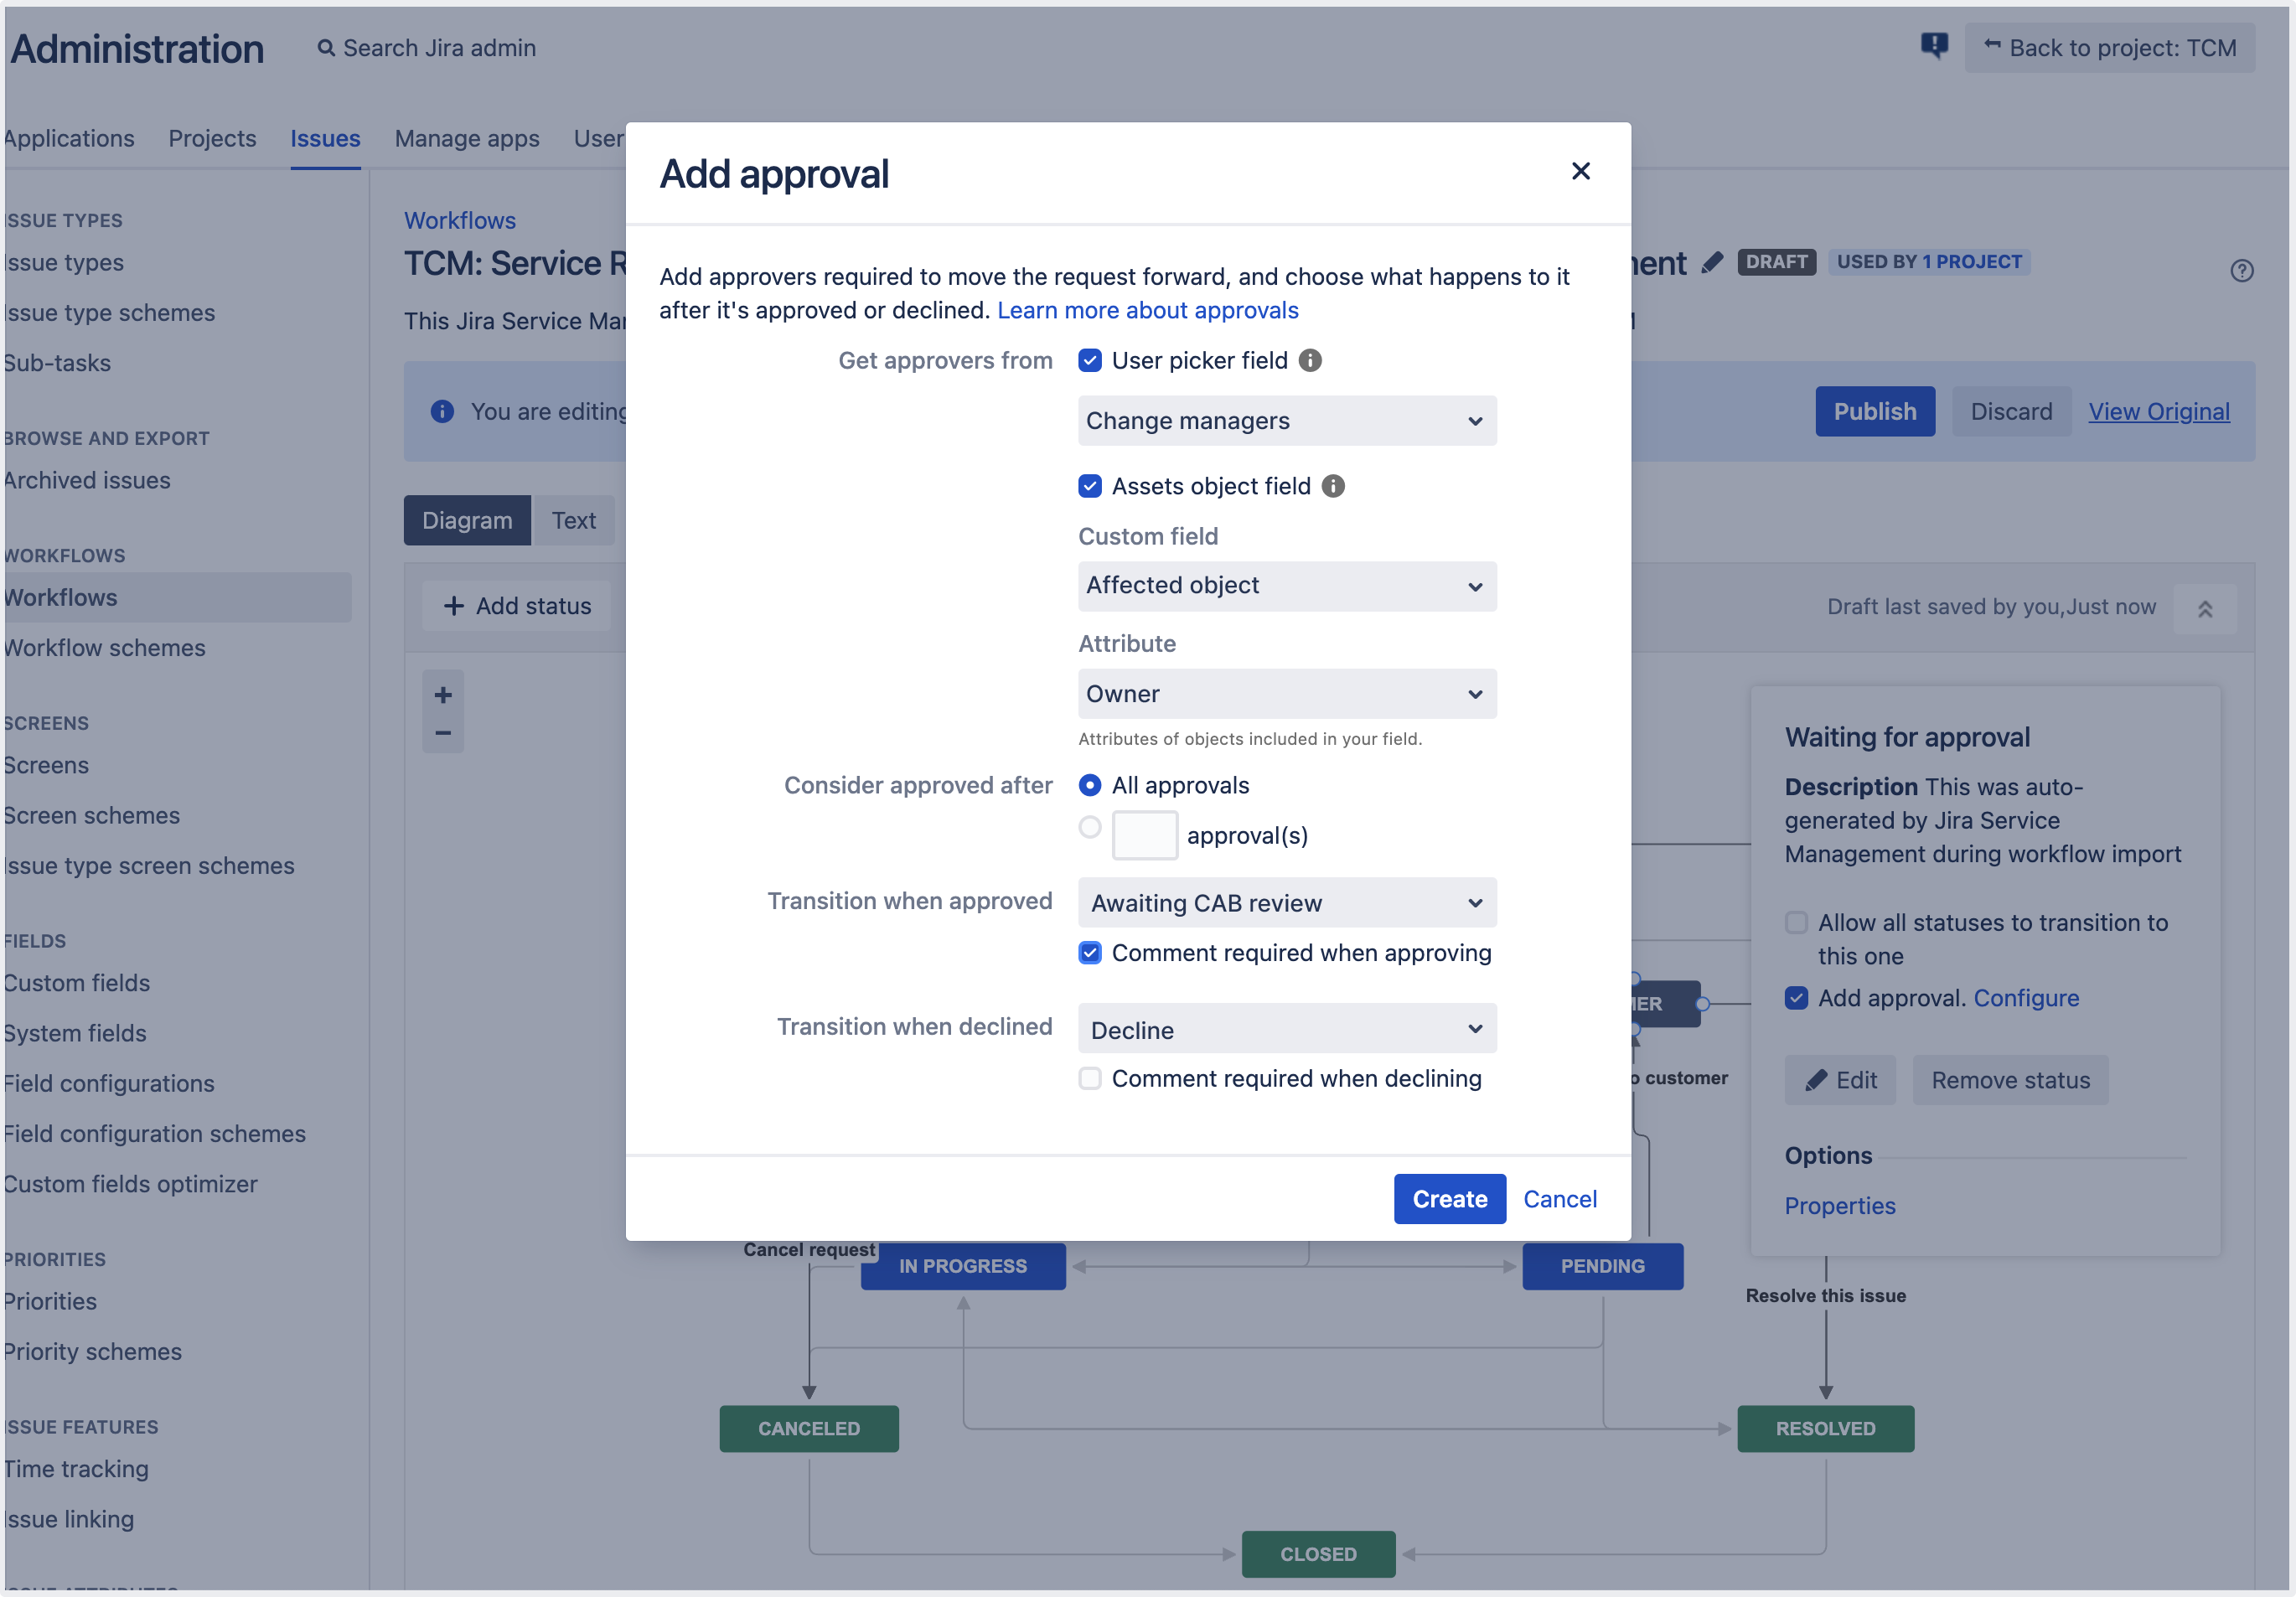Image resolution: width=2296 pixels, height=1597 pixels.
Task: Select IN PROGRESS status node in diagram
Action: tap(962, 1266)
